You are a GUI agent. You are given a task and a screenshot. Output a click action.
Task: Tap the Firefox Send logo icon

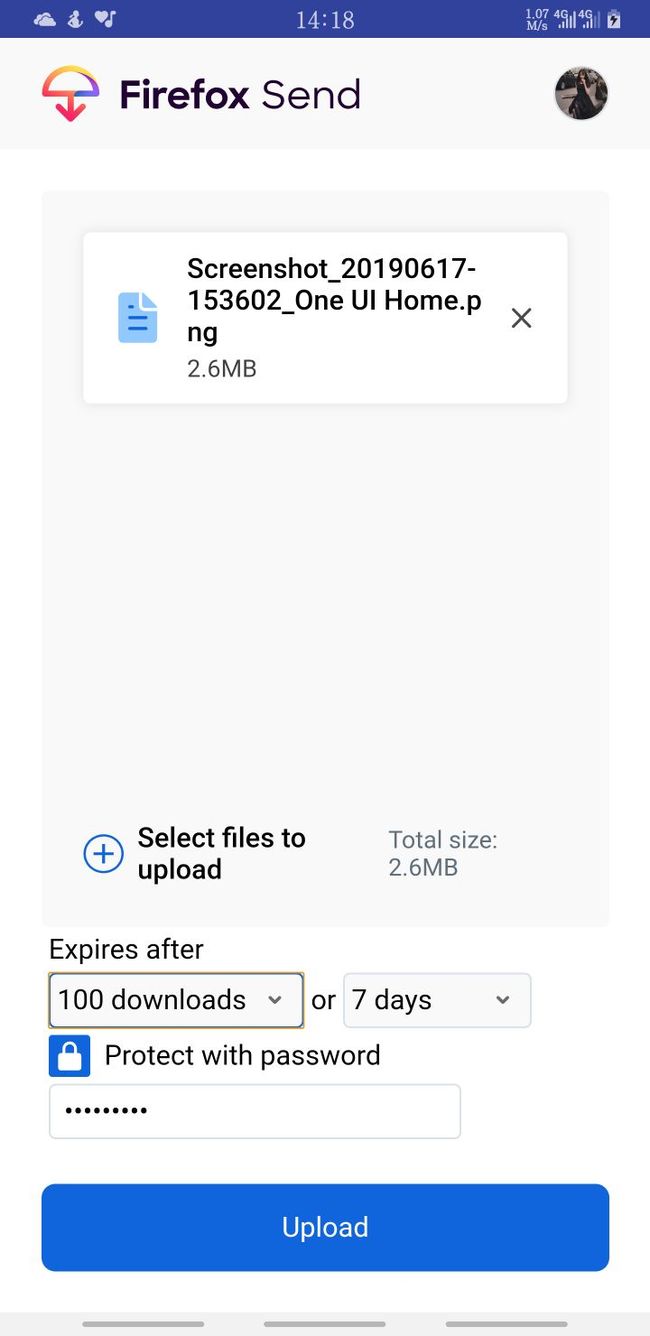pyautogui.click(x=71, y=94)
